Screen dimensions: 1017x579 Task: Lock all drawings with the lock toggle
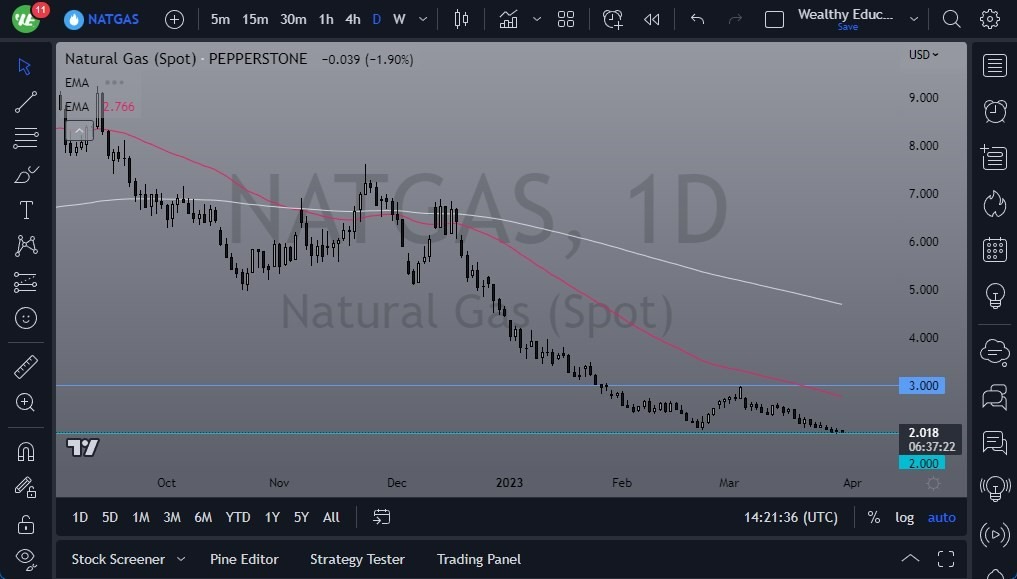(25, 521)
